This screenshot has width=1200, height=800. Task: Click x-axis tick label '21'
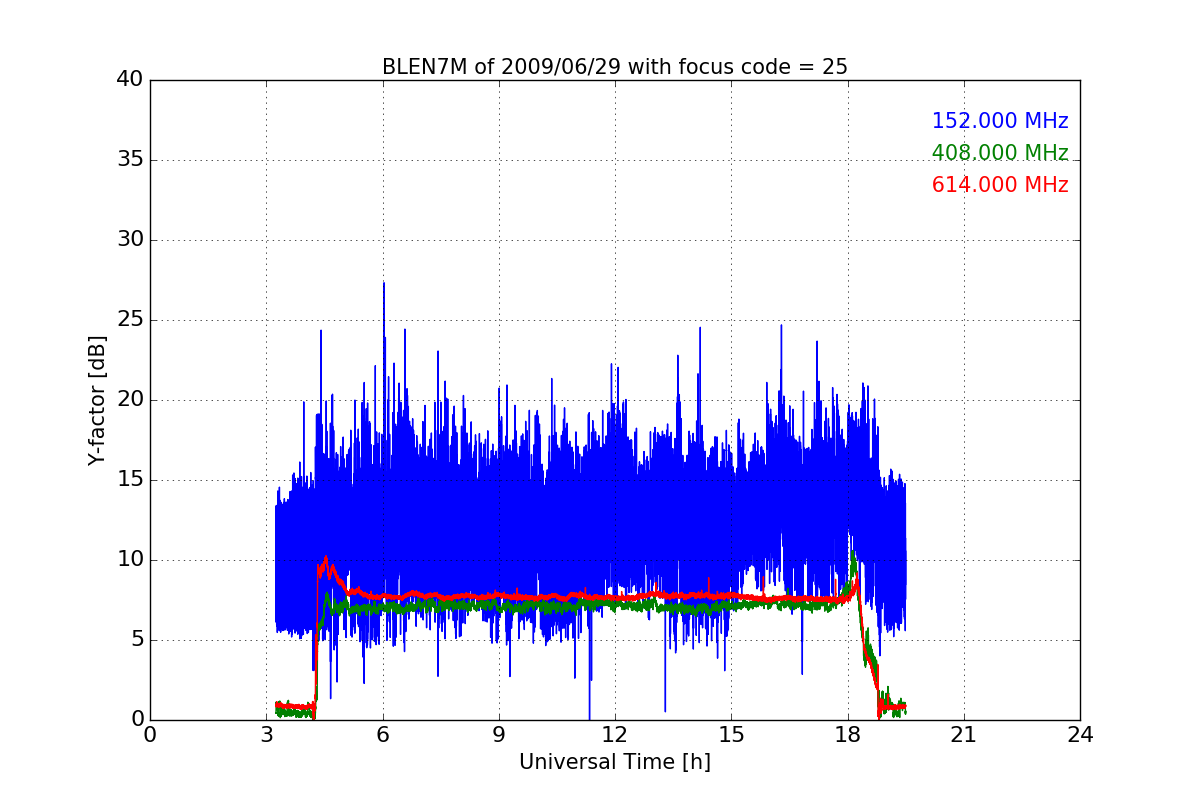pyautogui.click(x=964, y=735)
